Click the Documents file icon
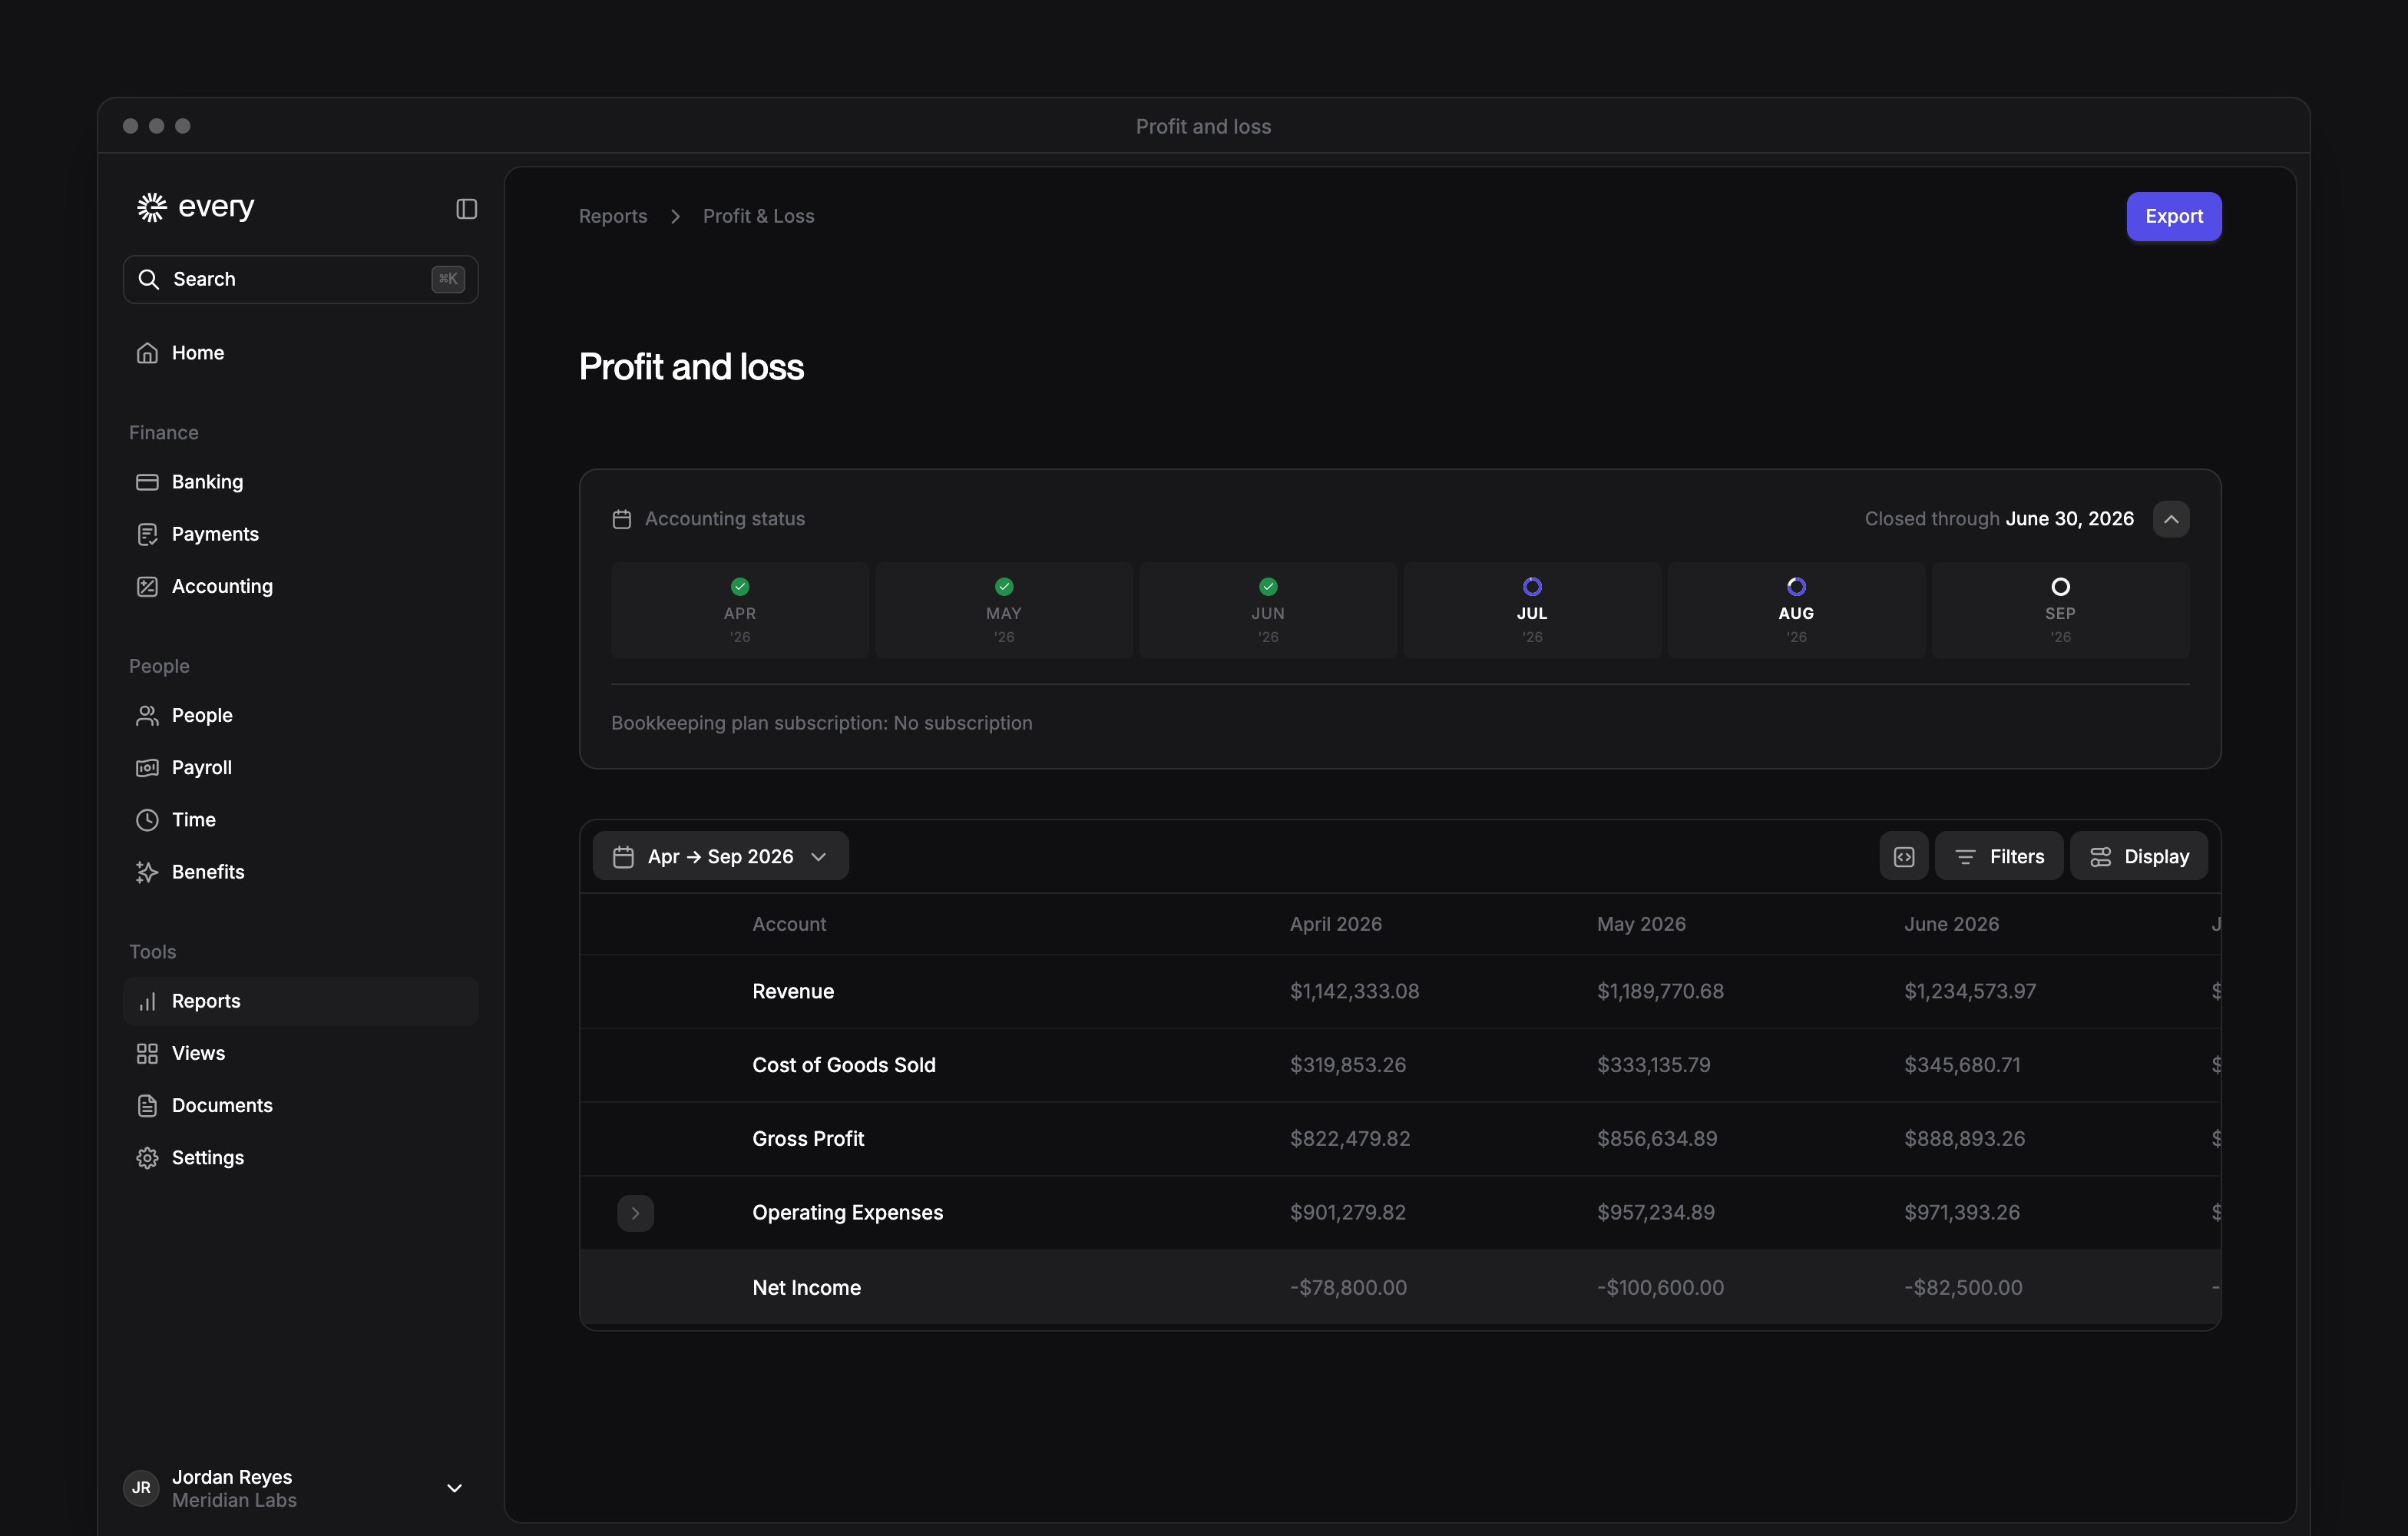The image size is (2408, 1536). point(147,1105)
